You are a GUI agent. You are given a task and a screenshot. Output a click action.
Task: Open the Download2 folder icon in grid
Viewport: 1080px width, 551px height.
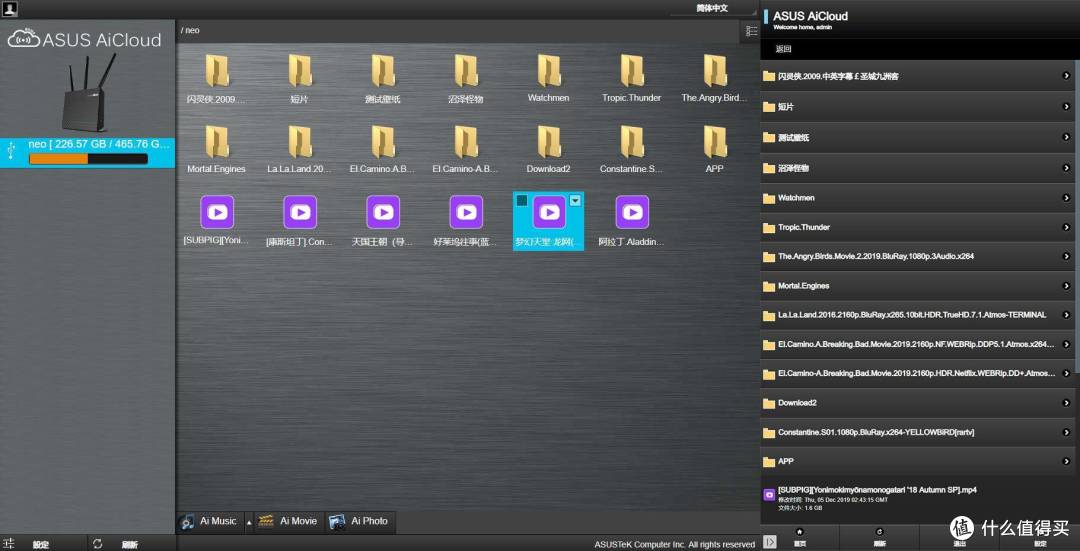pos(549,141)
